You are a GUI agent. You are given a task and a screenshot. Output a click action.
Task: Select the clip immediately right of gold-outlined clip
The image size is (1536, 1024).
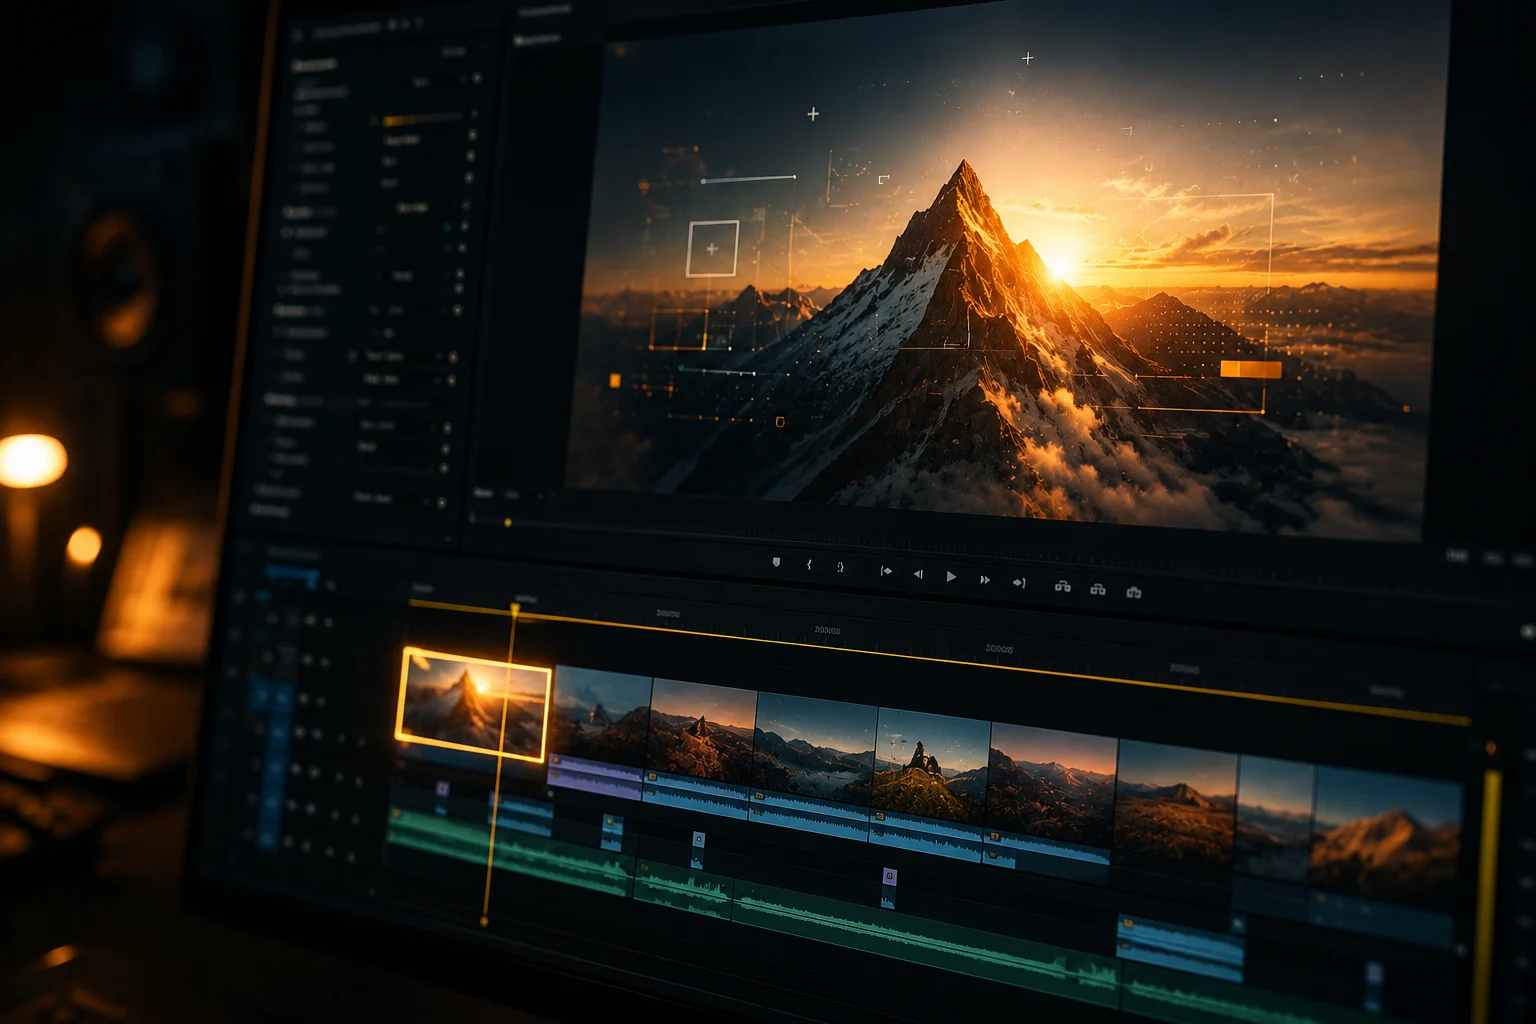[602, 714]
